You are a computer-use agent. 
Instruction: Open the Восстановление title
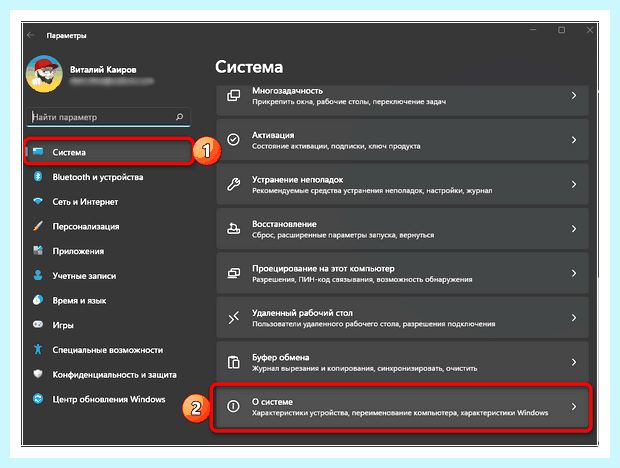[284, 224]
